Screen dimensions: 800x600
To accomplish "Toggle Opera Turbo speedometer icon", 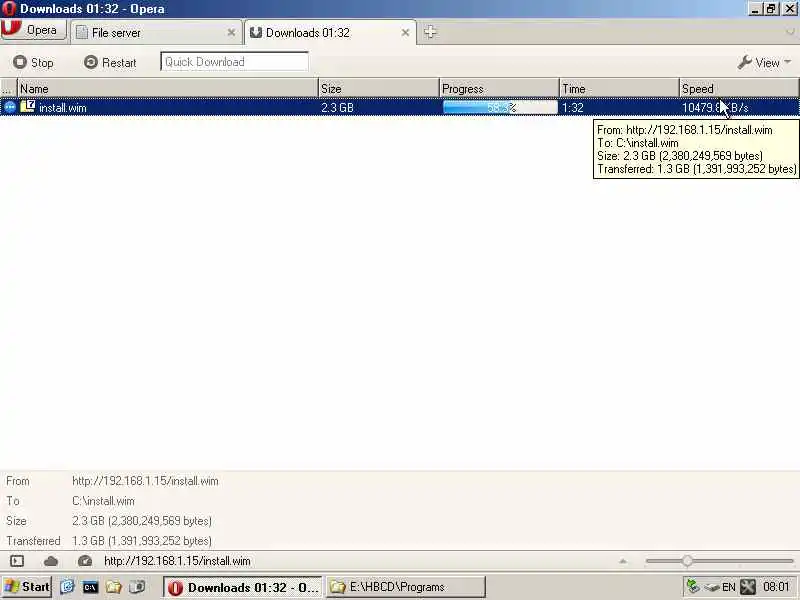I will (85, 561).
